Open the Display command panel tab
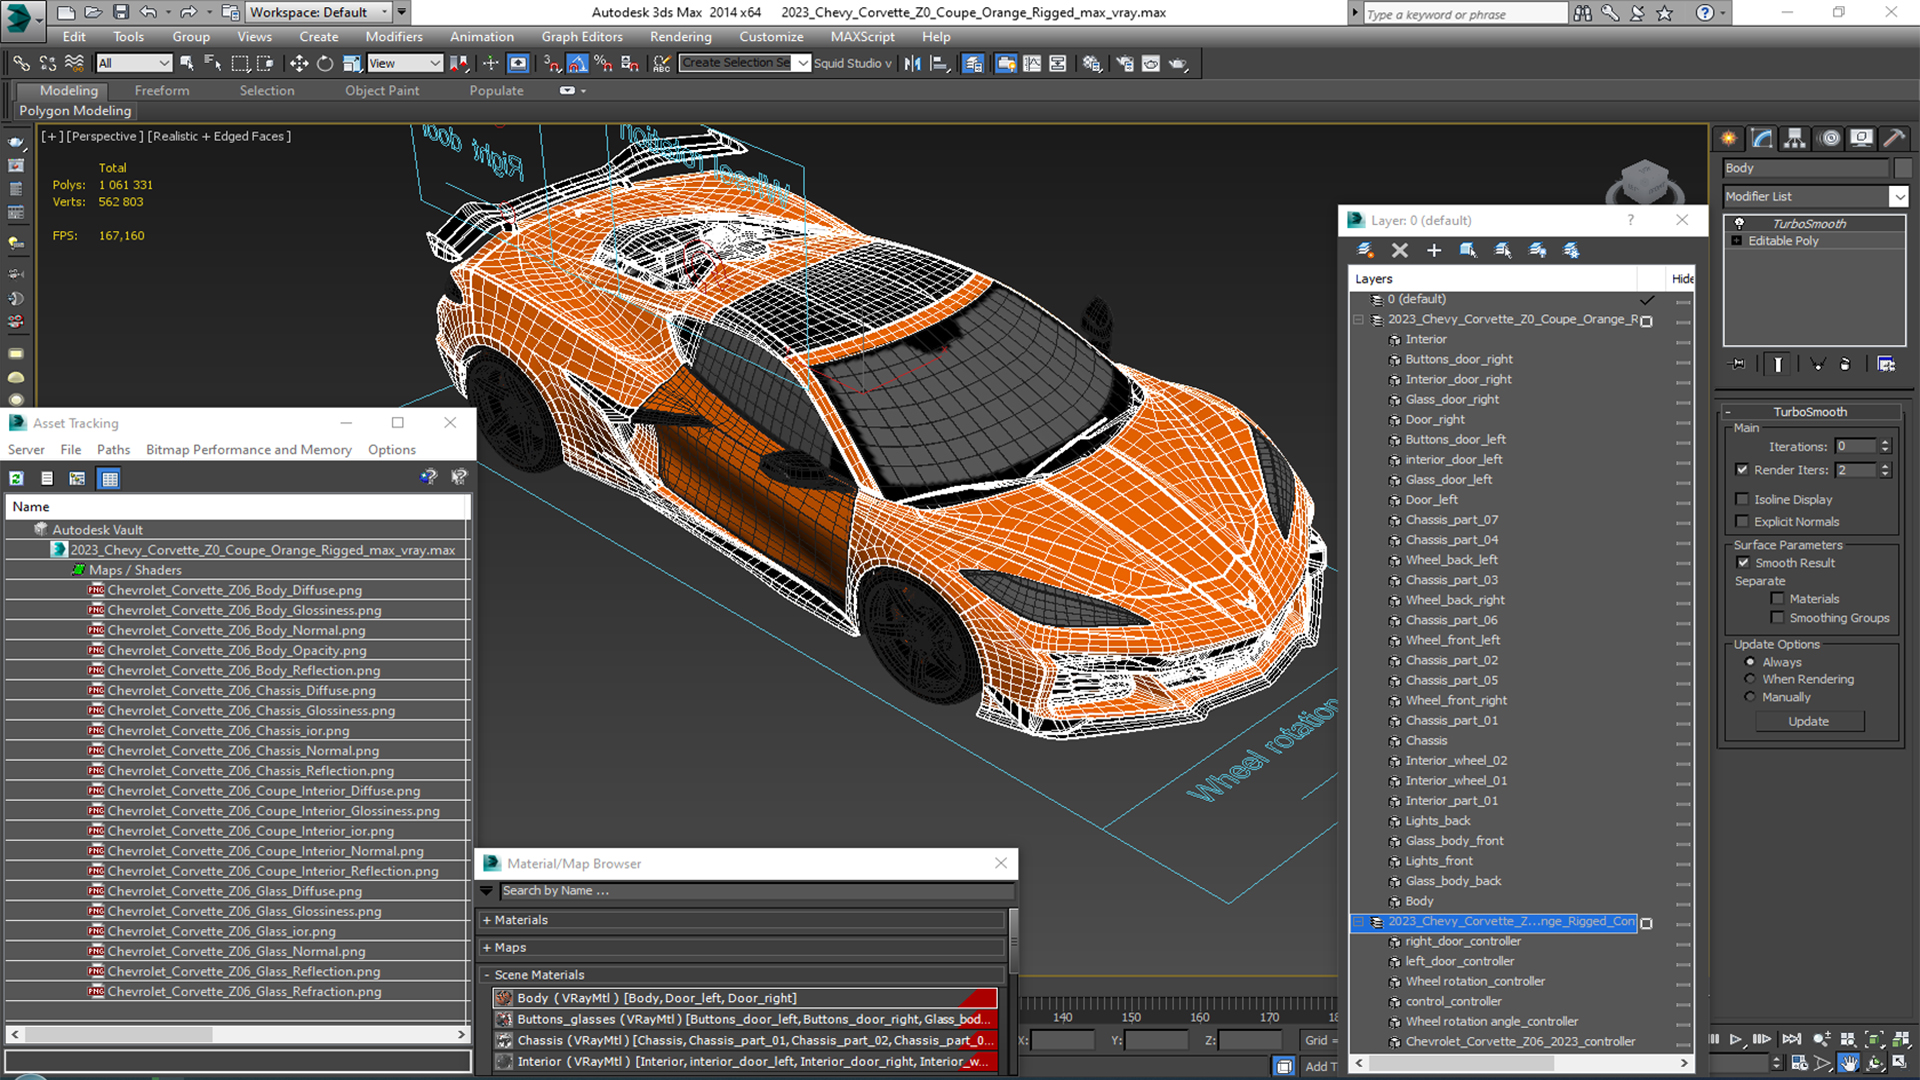1920x1080 pixels. (1861, 138)
